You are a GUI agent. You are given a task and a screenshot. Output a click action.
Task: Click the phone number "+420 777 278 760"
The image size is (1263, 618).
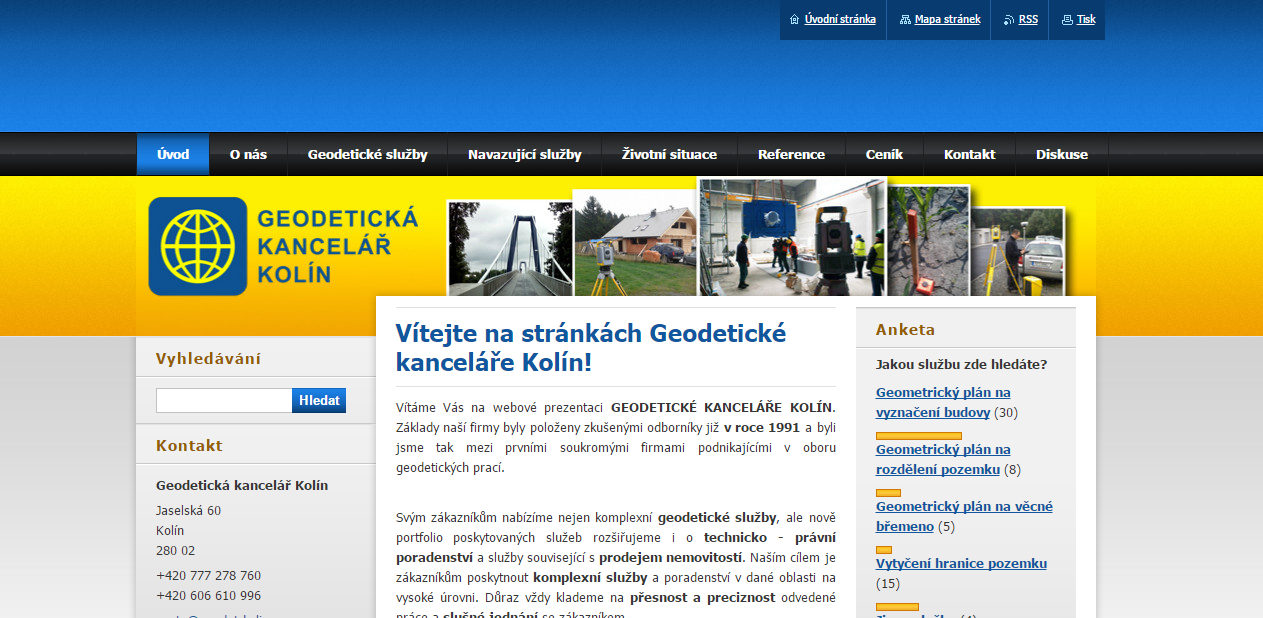point(209,576)
